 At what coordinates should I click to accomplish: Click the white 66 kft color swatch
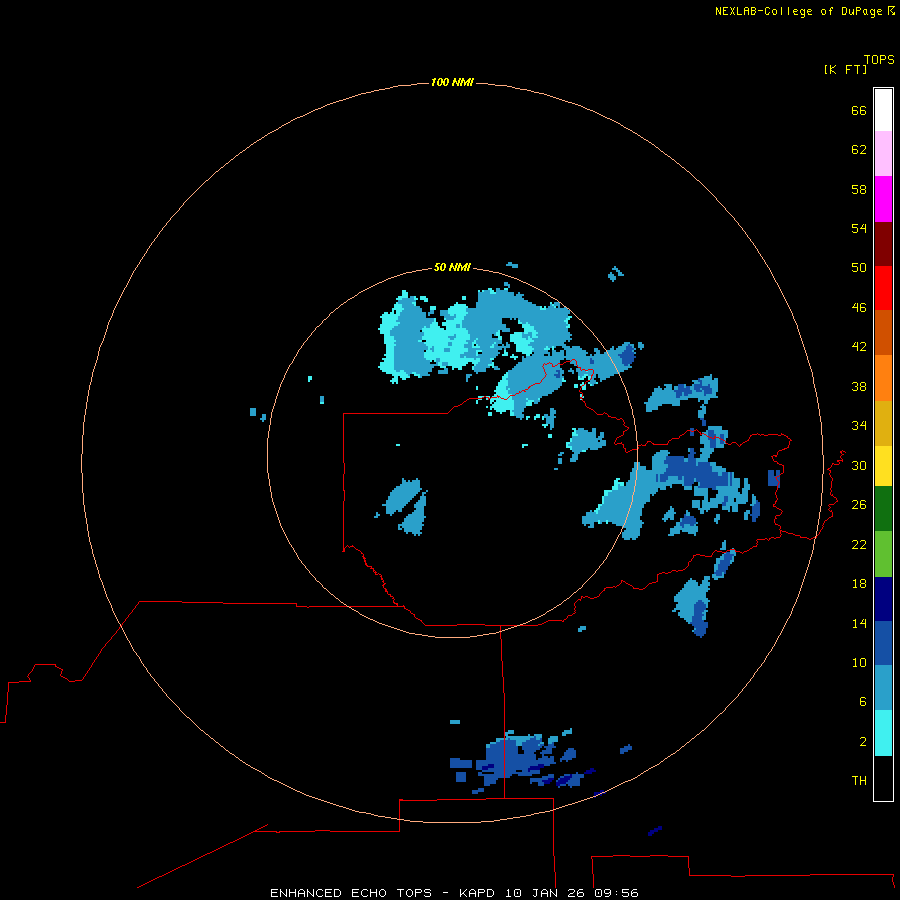pyautogui.click(x=883, y=110)
